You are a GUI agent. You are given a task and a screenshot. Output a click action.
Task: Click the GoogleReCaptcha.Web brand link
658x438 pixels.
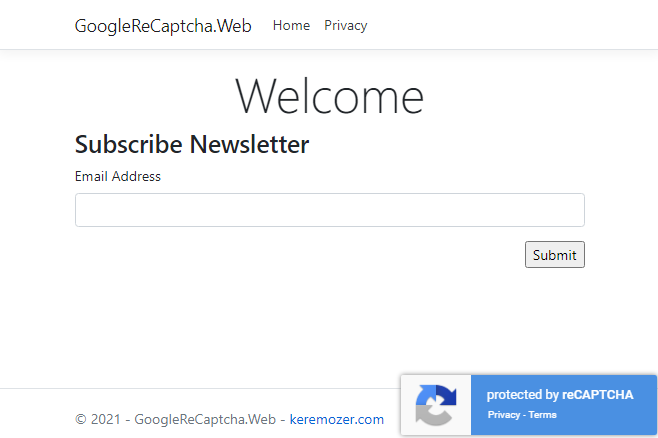click(163, 26)
